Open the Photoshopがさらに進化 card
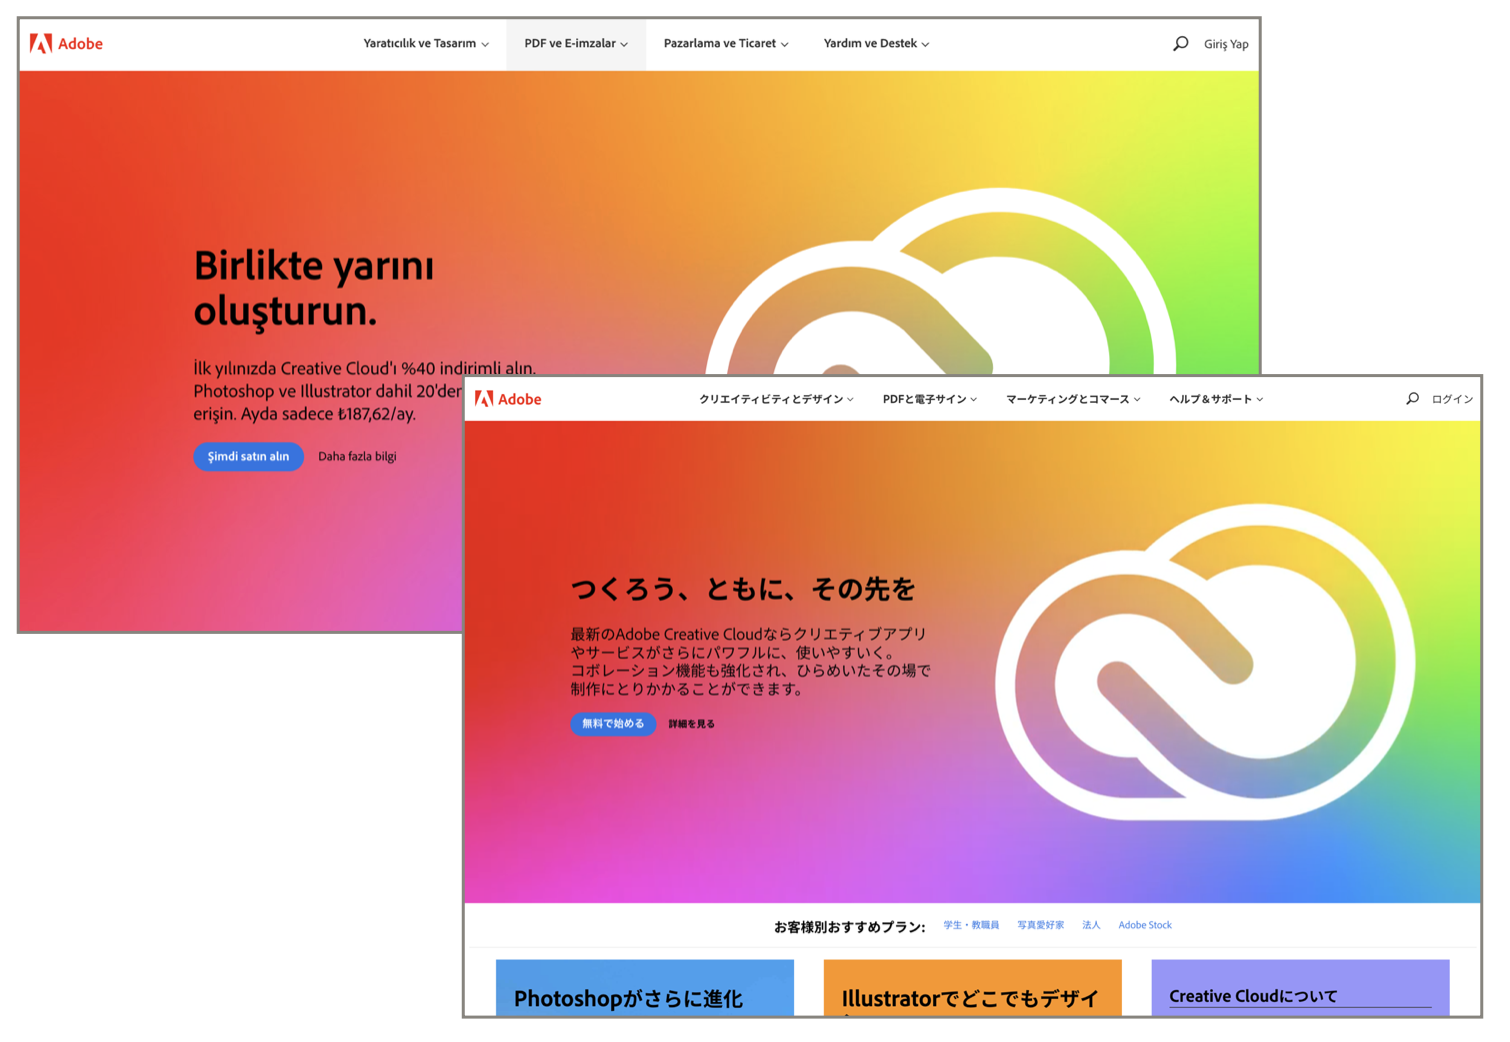1510x1042 pixels. click(x=645, y=988)
